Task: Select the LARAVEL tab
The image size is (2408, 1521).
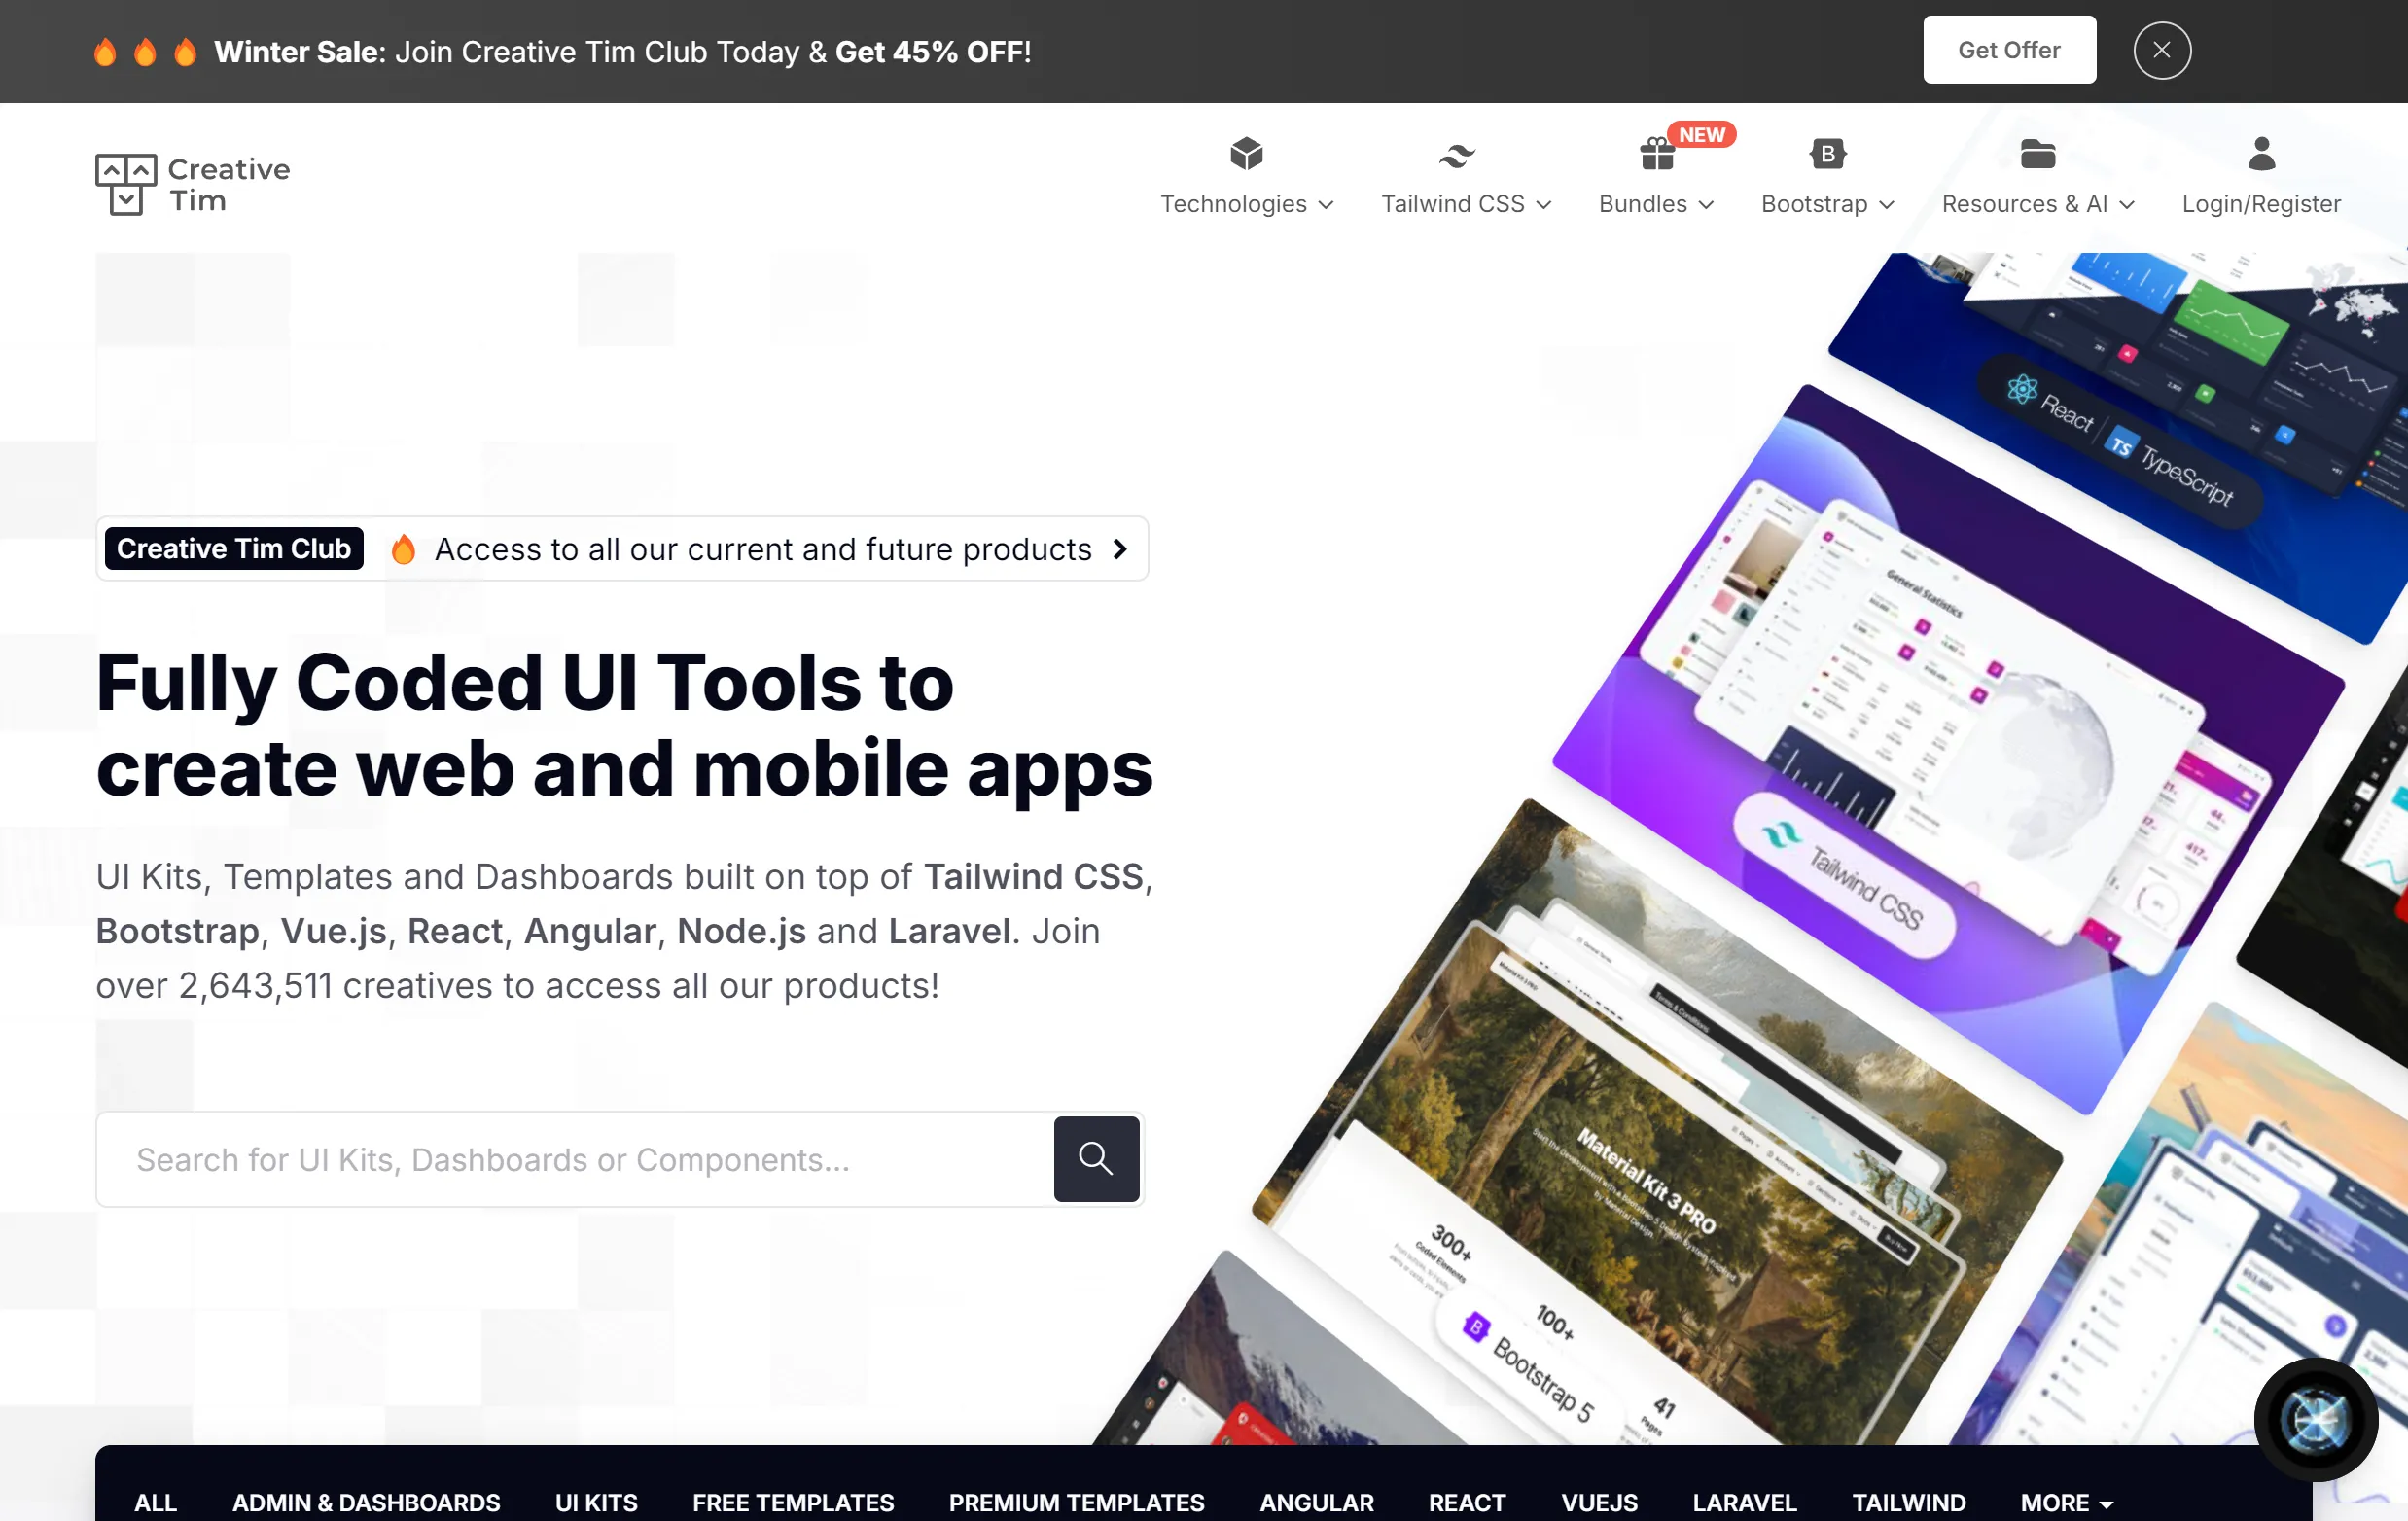Action: [1744, 1502]
